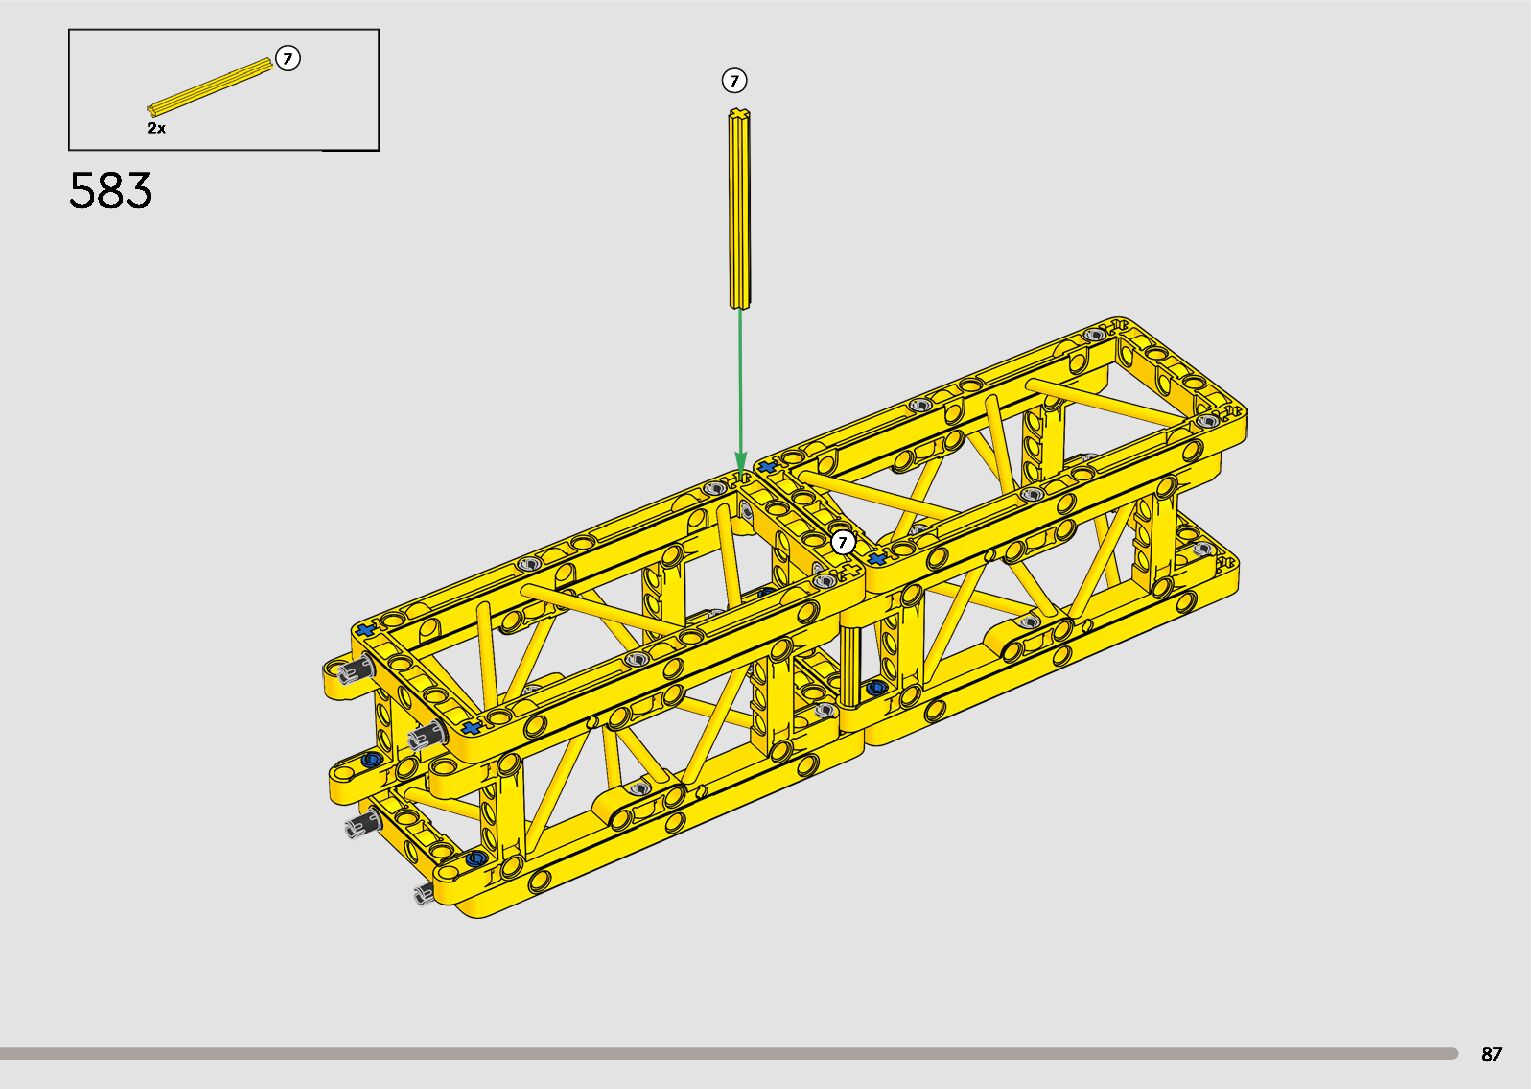Click the 2x quantity label
Viewport: 1531px width, 1089px height.
(157, 128)
